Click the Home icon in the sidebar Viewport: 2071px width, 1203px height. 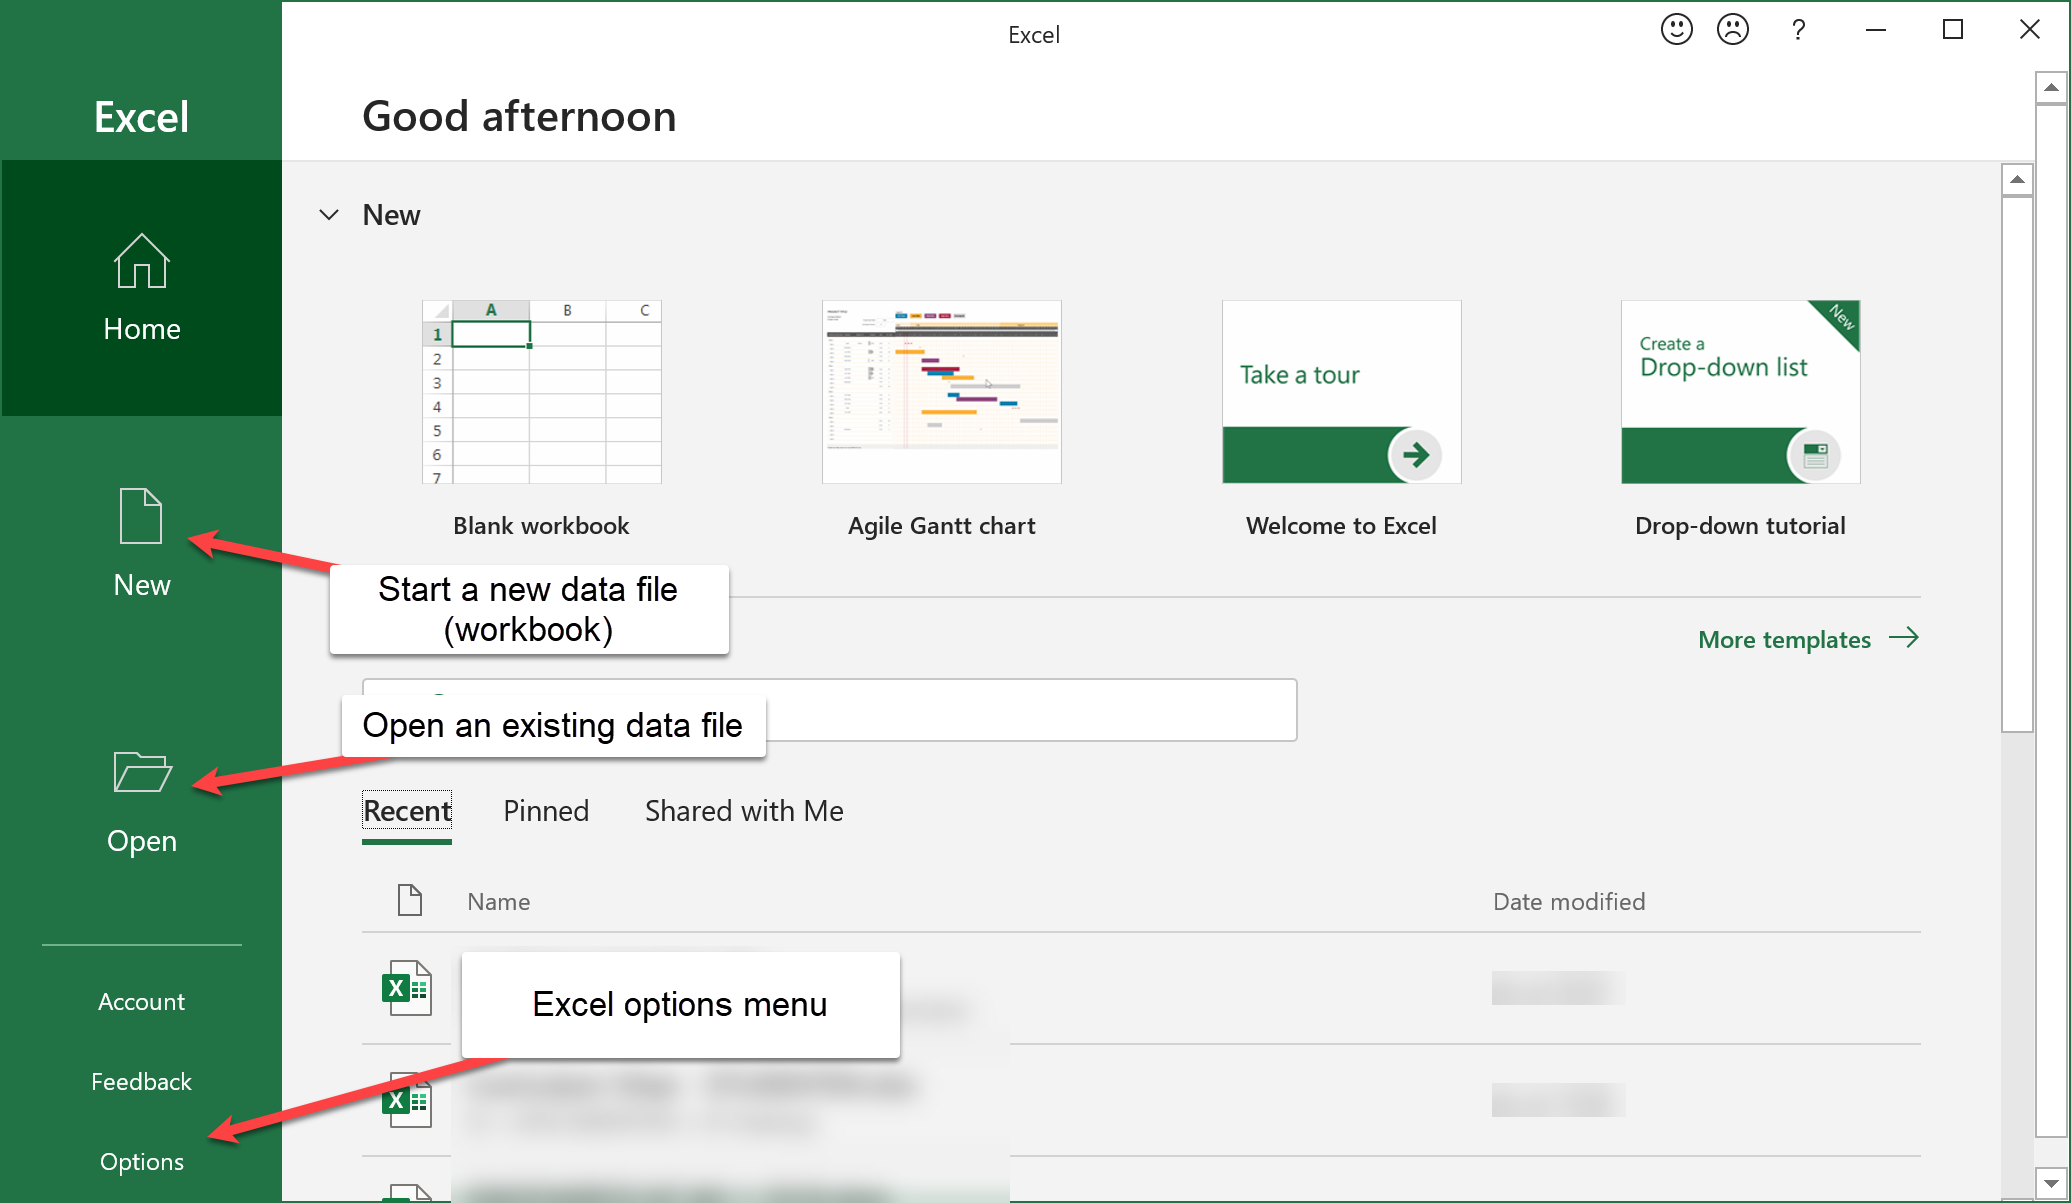[x=141, y=262]
